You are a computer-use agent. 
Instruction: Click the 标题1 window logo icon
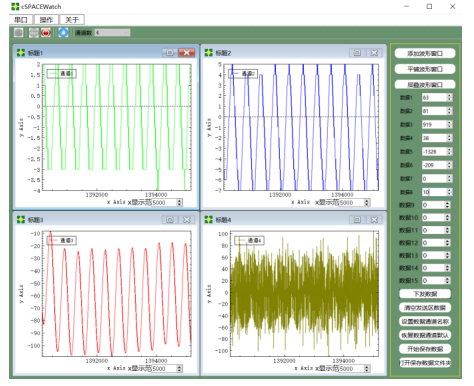tap(21, 53)
